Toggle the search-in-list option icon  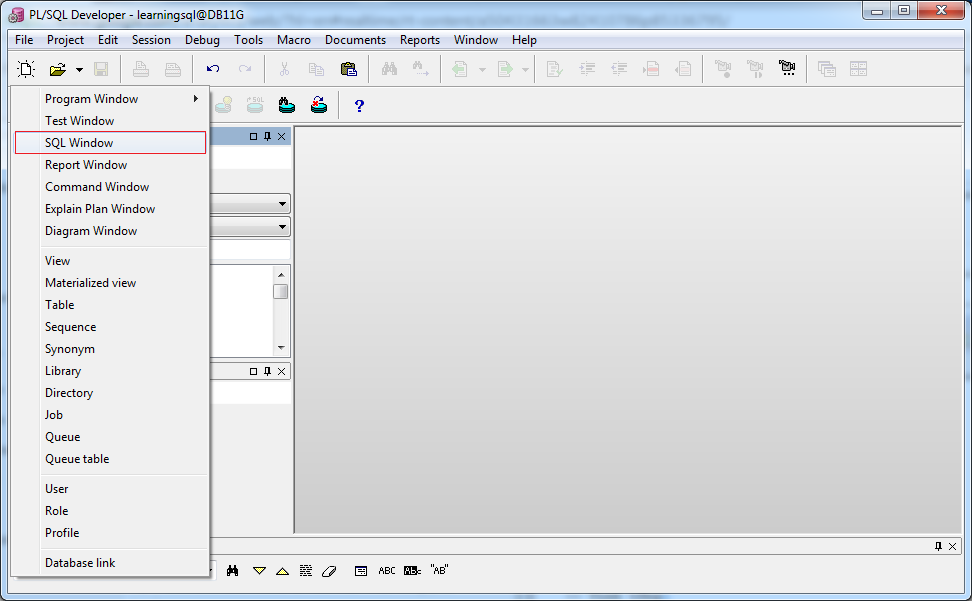[361, 571]
